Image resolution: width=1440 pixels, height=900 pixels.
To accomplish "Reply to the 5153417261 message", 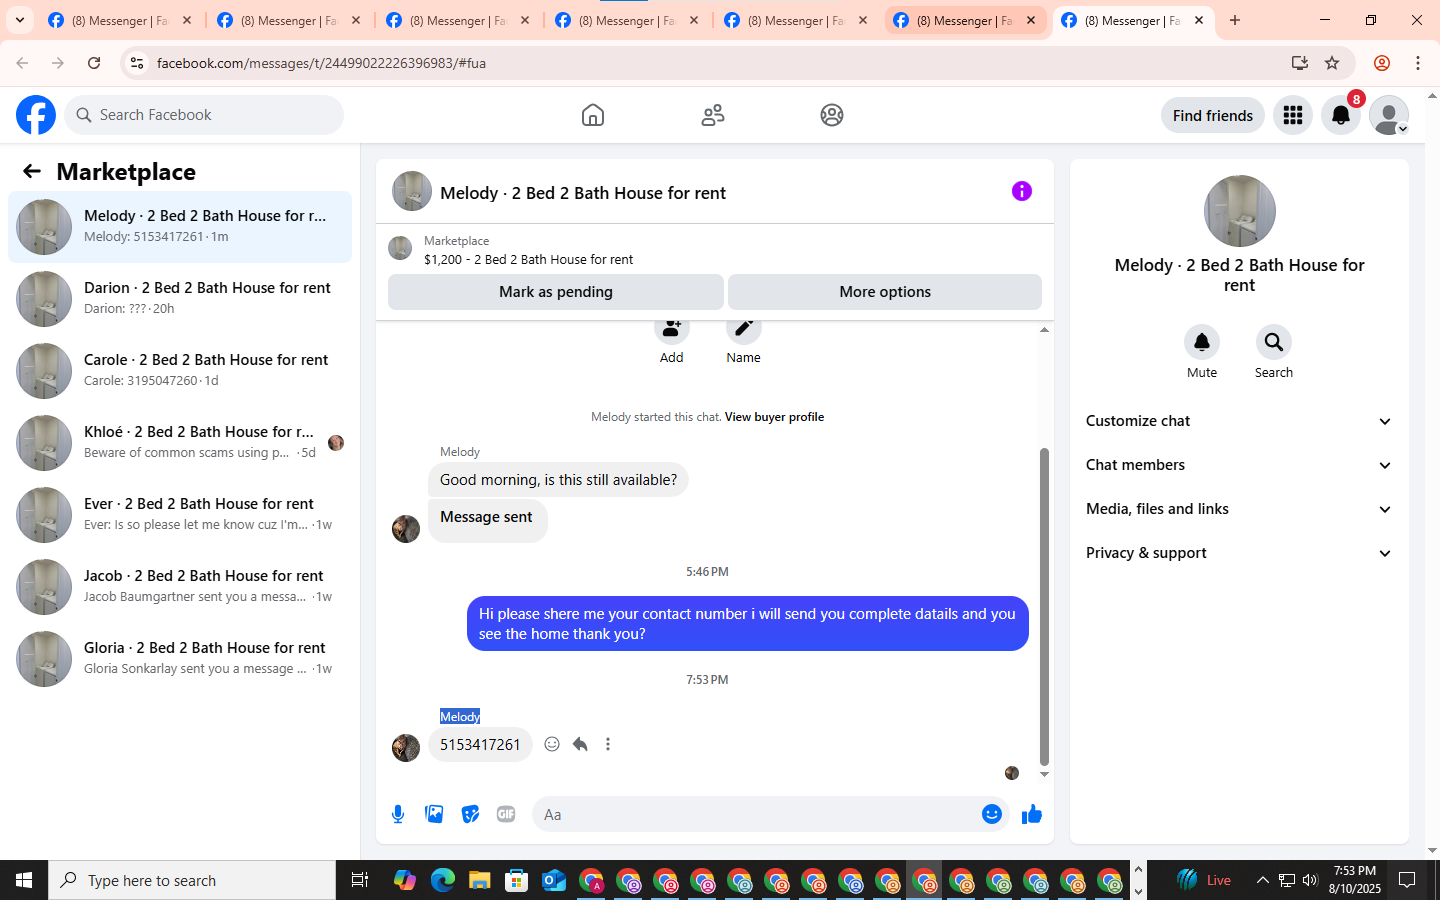I will (580, 744).
